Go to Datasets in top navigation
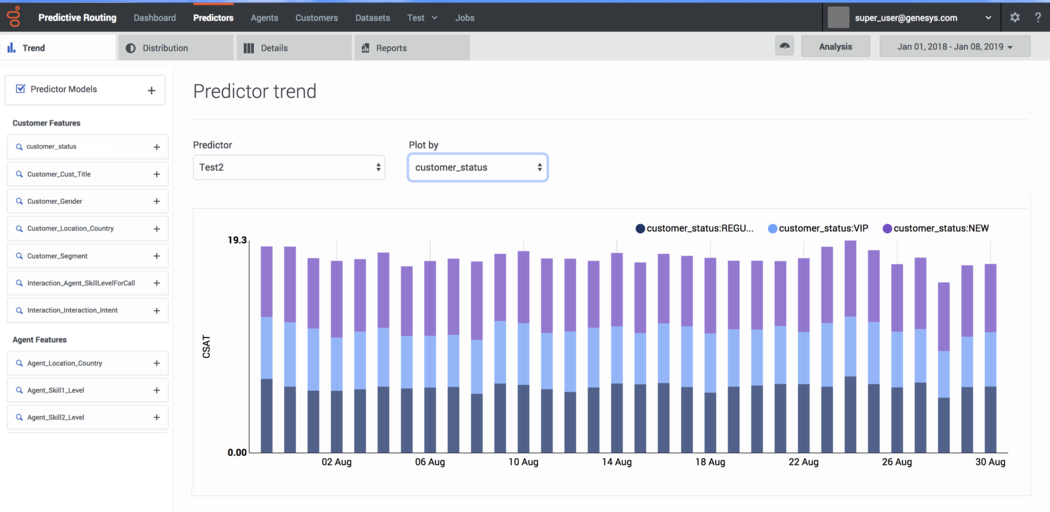The image size is (1050, 512). click(373, 18)
